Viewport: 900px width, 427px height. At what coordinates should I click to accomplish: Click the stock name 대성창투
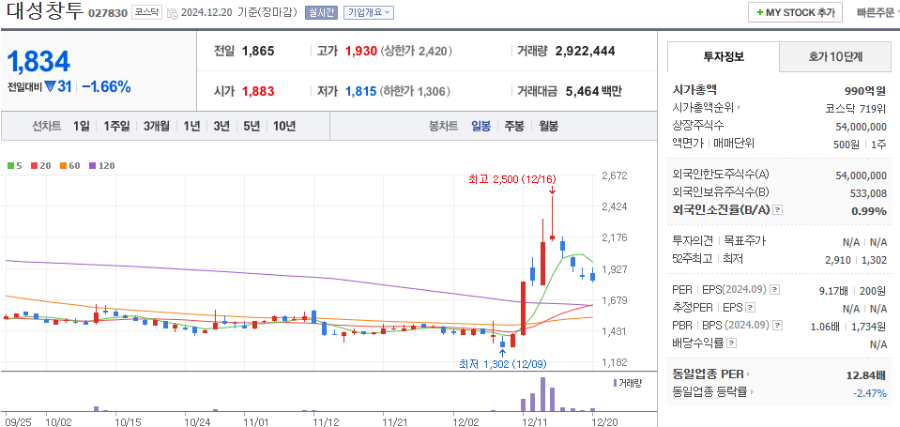click(x=45, y=11)
